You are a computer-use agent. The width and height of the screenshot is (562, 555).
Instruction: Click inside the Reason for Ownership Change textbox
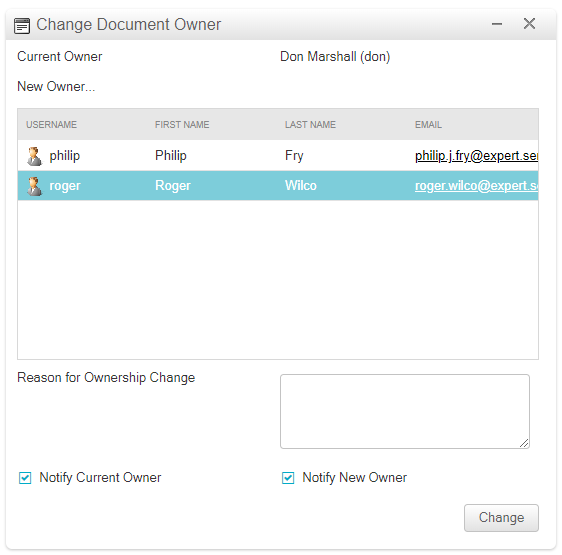405,411
